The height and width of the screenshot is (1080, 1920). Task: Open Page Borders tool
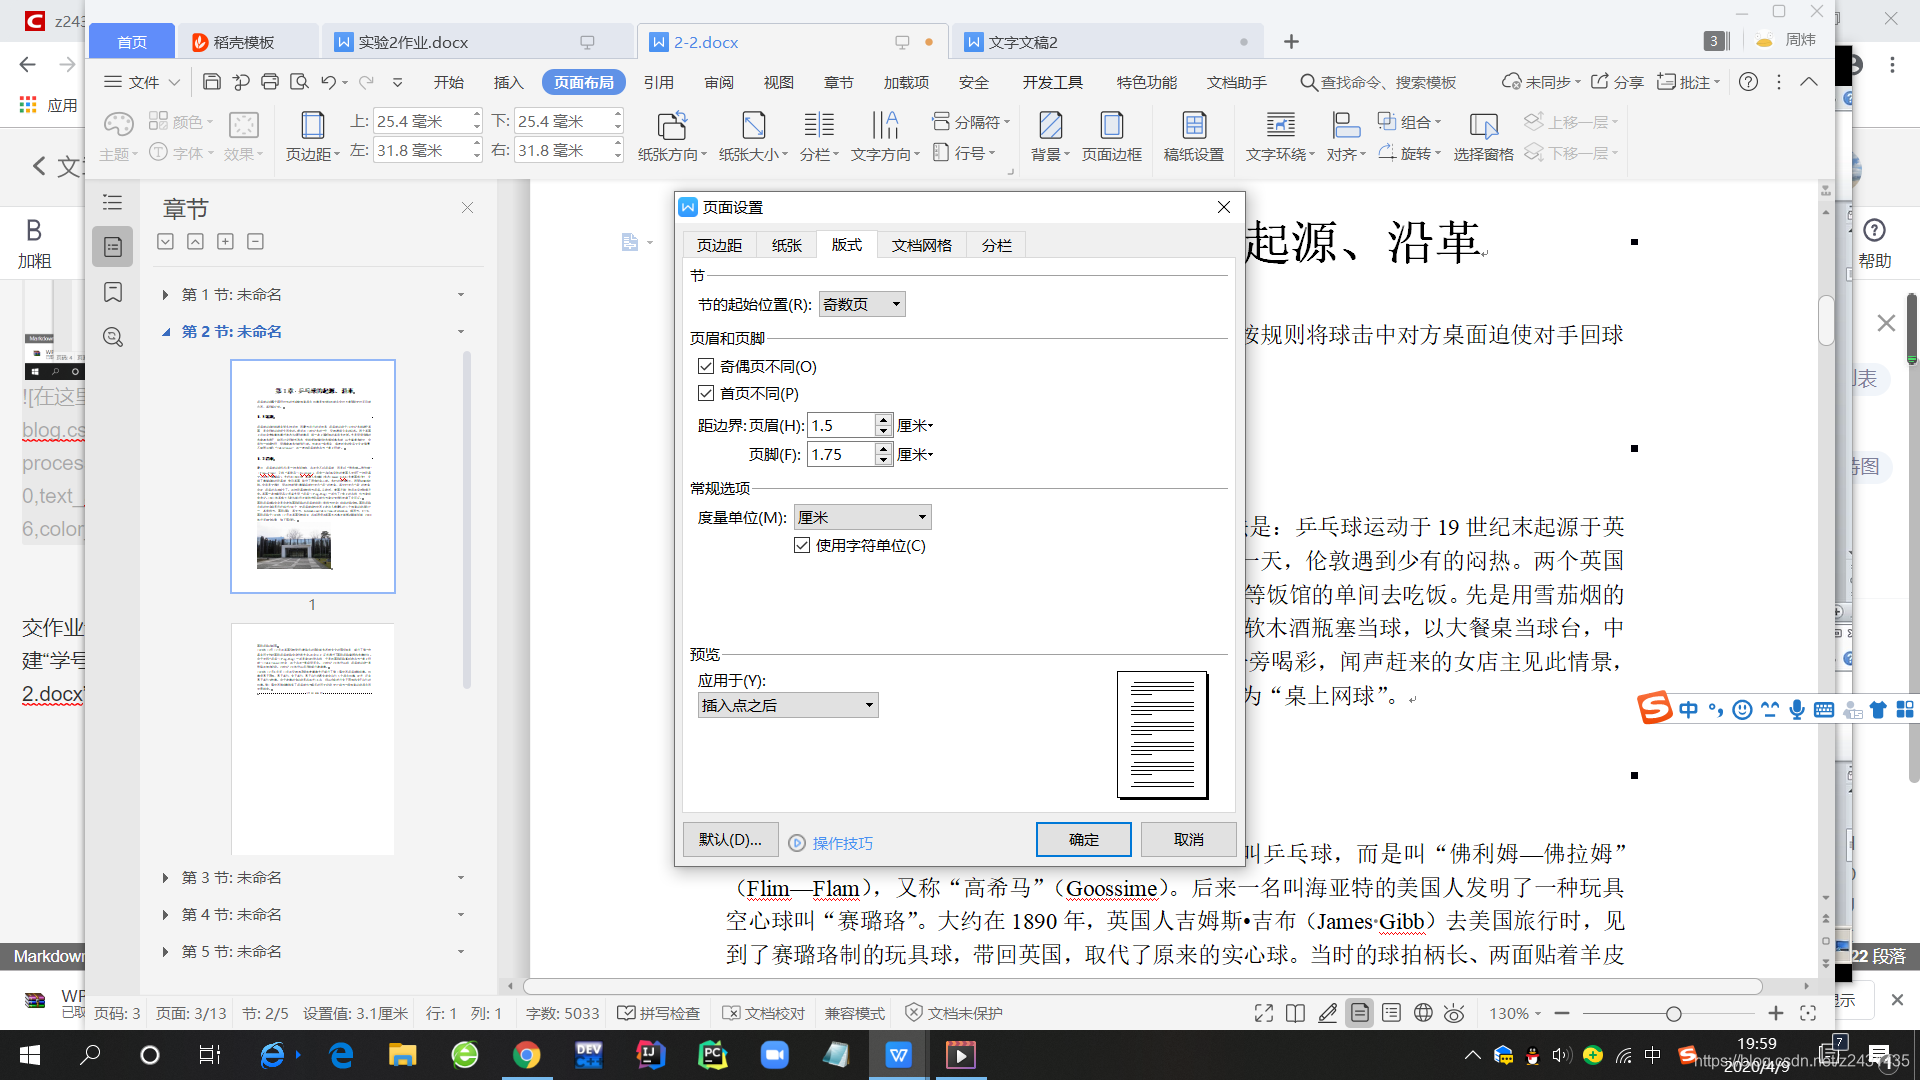[x=1111, y=135]
